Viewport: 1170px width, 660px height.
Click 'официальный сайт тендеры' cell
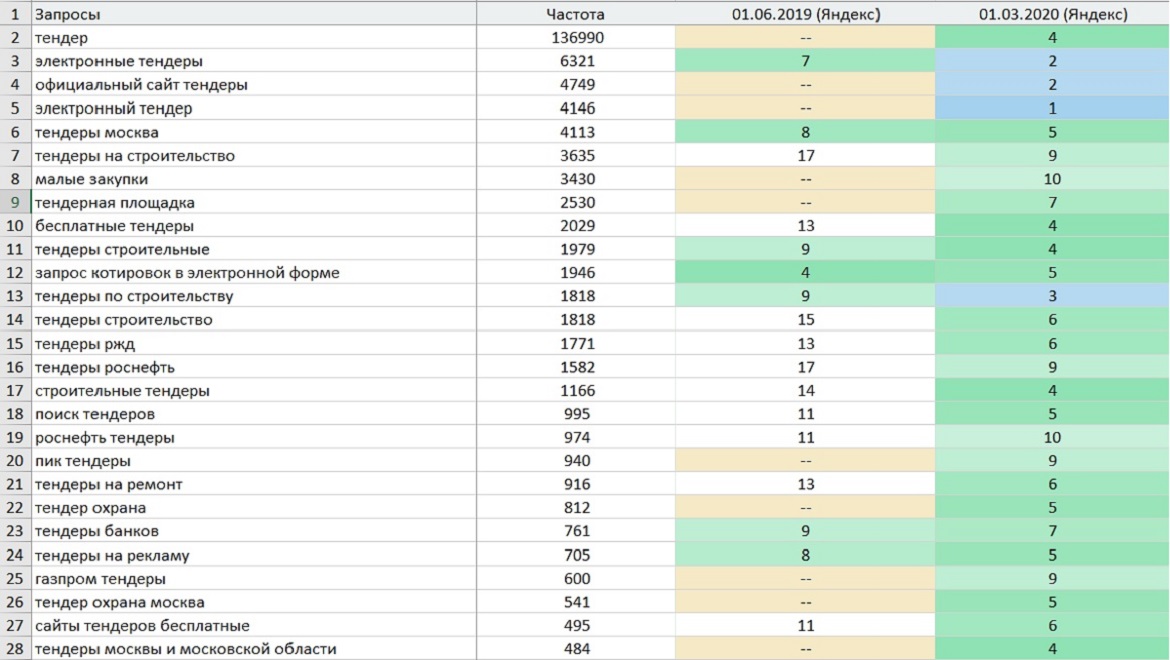[x=254, y=84]
